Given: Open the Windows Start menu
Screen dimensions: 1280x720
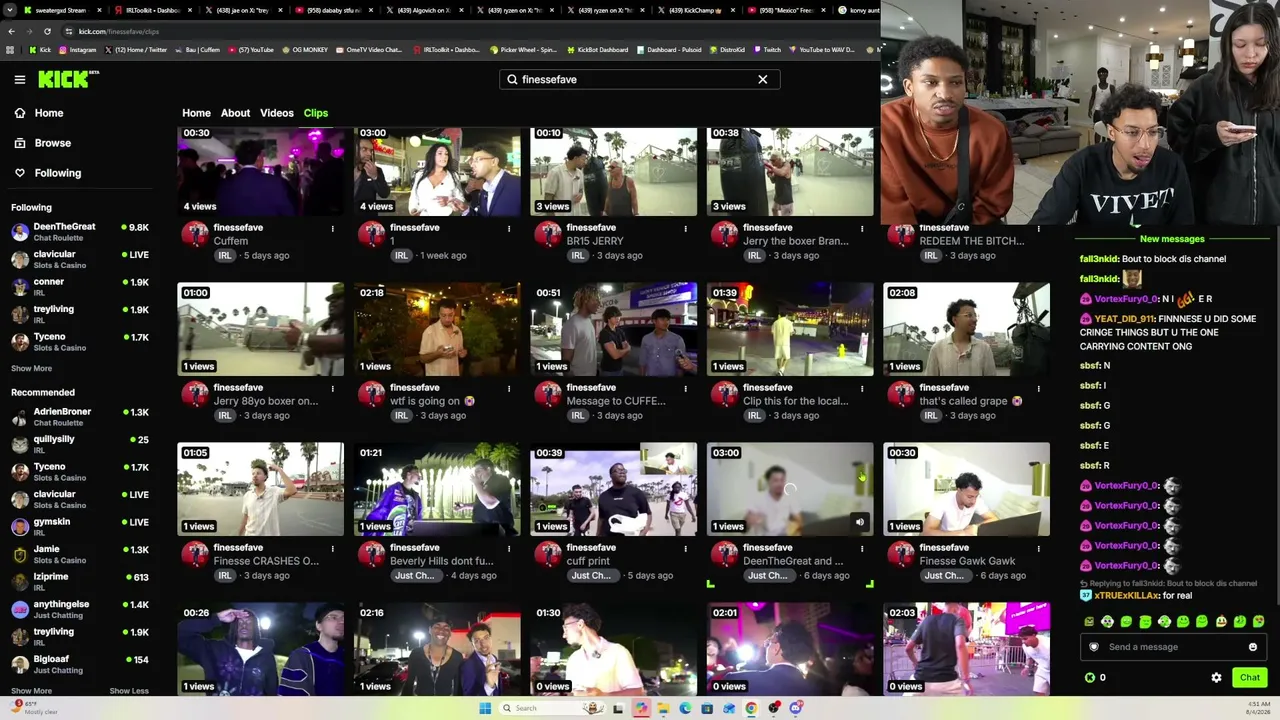Looking at the screenshot, I should point(485,708).
